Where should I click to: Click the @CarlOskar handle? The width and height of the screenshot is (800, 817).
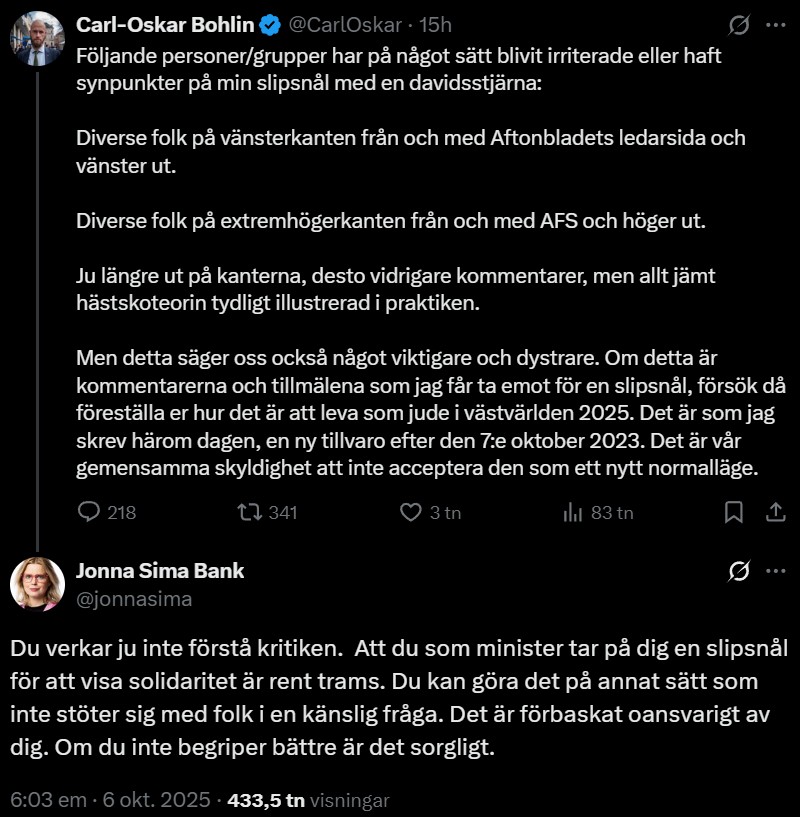click(x=346, y=22)
